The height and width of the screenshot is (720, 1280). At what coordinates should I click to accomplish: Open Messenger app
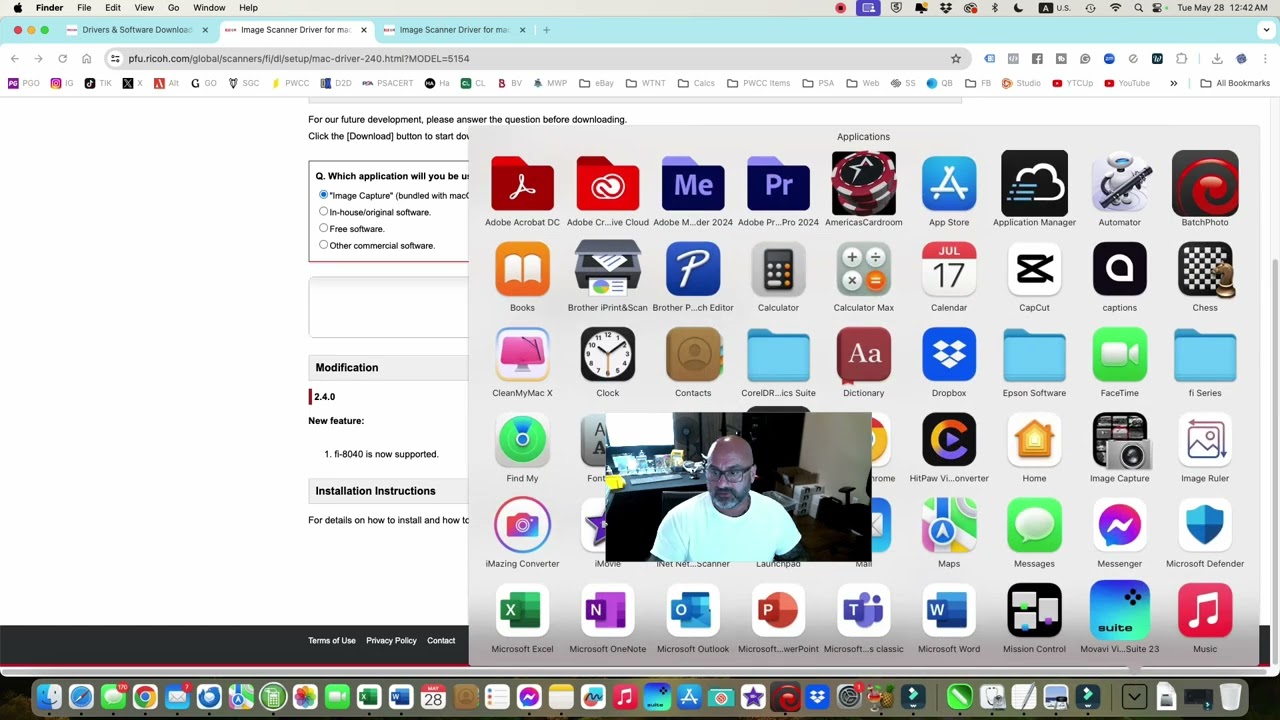click(1120, 526)
